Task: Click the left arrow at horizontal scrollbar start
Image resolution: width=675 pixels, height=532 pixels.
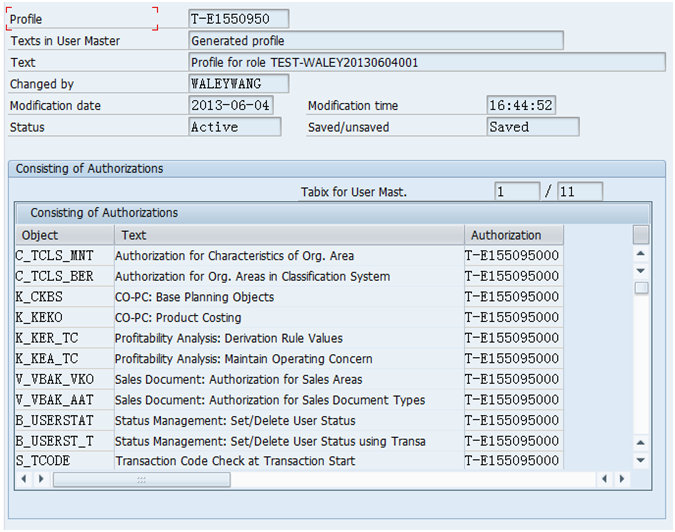Action: [x=24, y=479]
